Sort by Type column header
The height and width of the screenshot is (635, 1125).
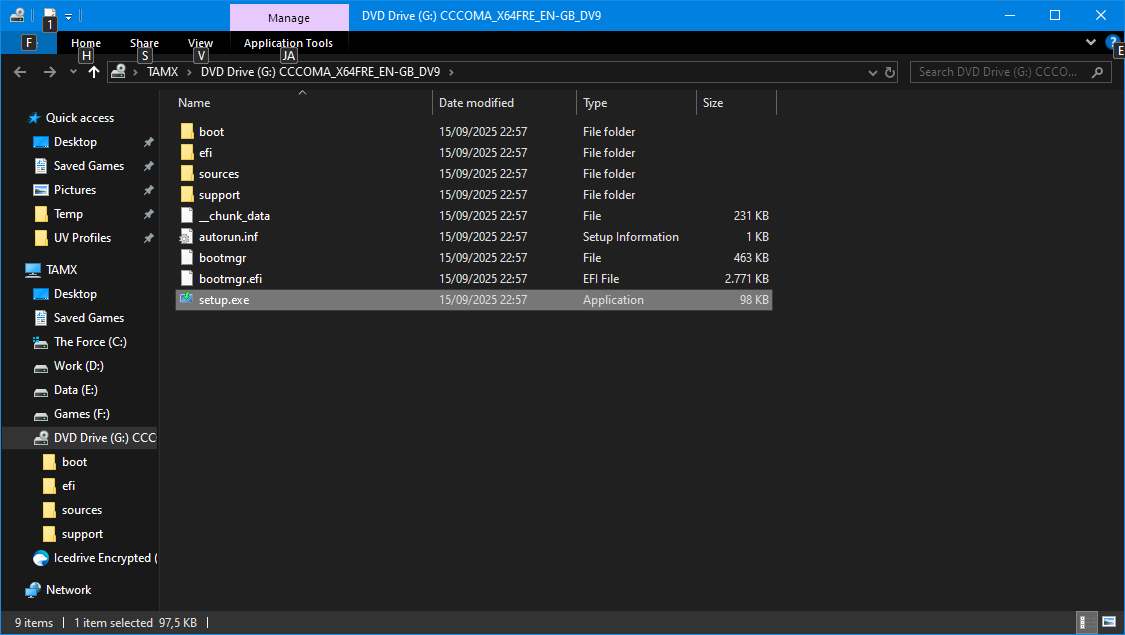636,103
